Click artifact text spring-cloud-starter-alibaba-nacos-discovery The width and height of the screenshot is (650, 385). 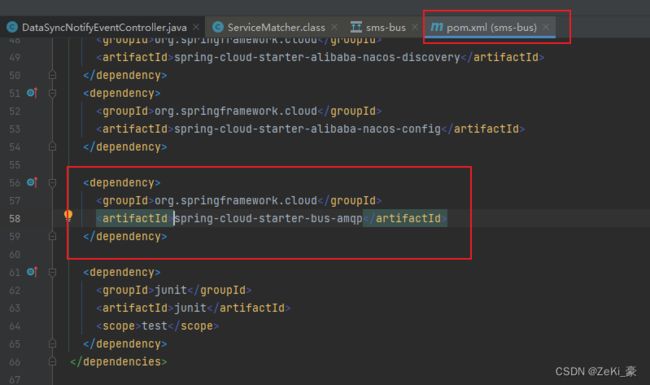tap(317, 57)
